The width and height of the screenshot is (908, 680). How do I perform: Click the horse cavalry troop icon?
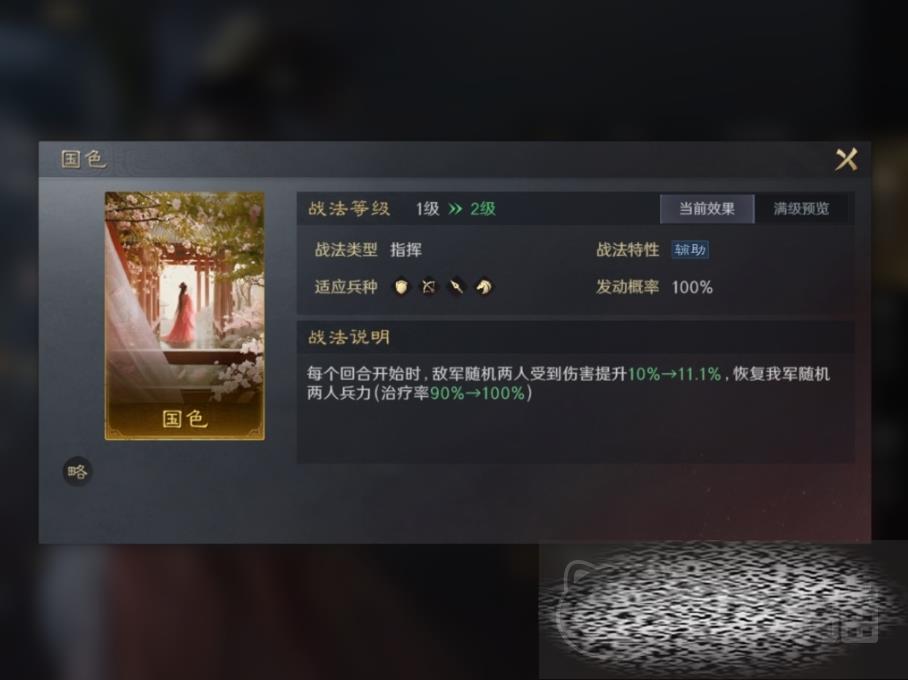tap(484, 287)
